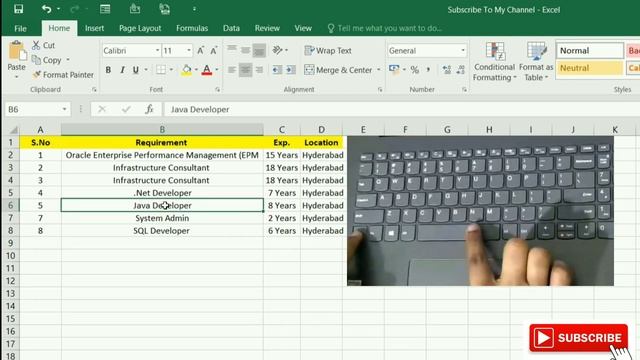Viewport: 640px width, 360px height.
Task: Toggle Bottom Align
Action: point(259,50)
